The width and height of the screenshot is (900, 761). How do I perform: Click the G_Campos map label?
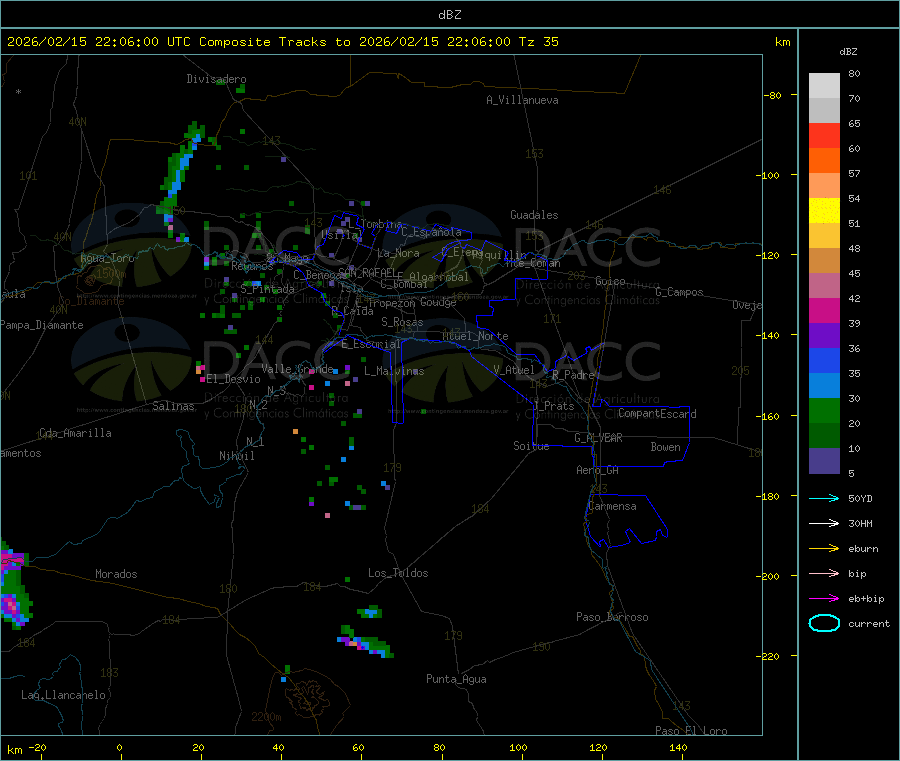tap(679, 292)
